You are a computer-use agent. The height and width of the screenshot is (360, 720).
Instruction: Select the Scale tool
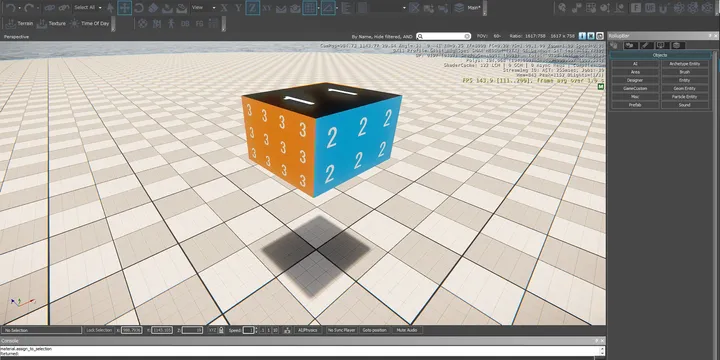pos(153,8)
